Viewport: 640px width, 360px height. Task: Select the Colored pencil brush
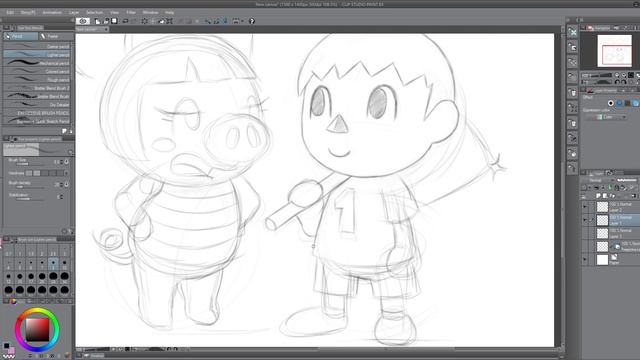click(x=37, y=71)
